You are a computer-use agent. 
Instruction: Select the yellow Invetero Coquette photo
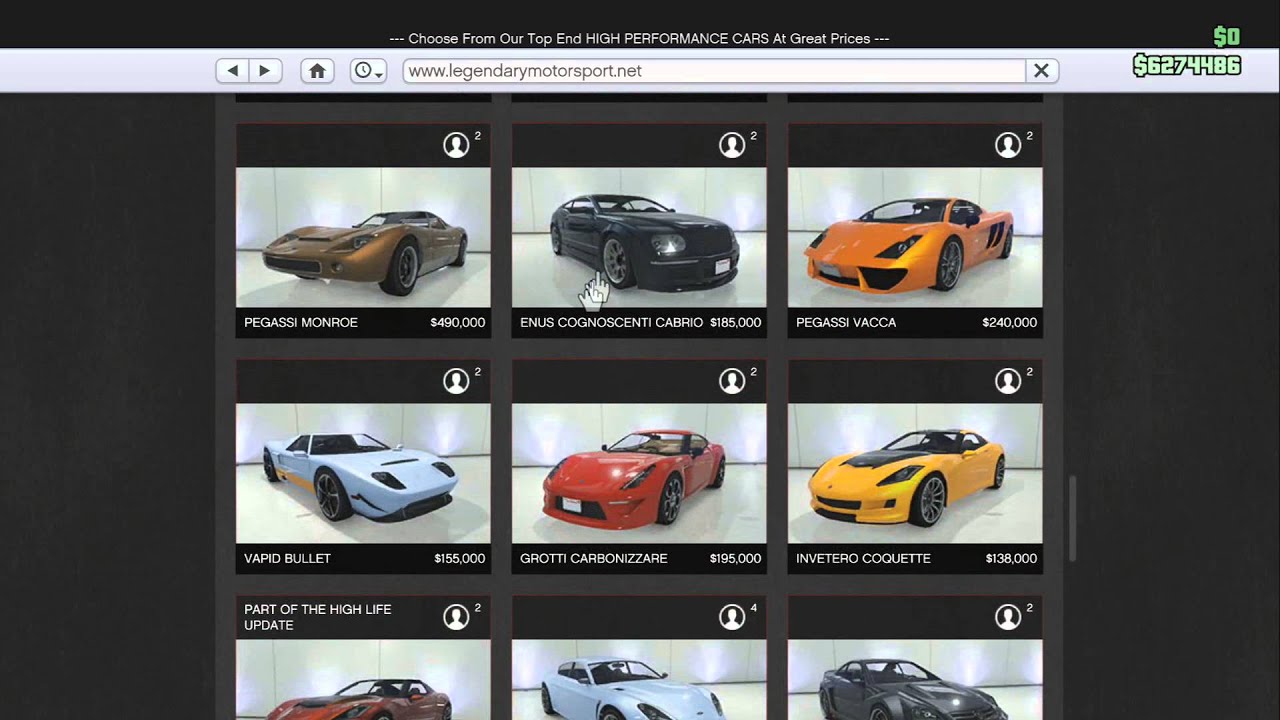click(915, 473)
